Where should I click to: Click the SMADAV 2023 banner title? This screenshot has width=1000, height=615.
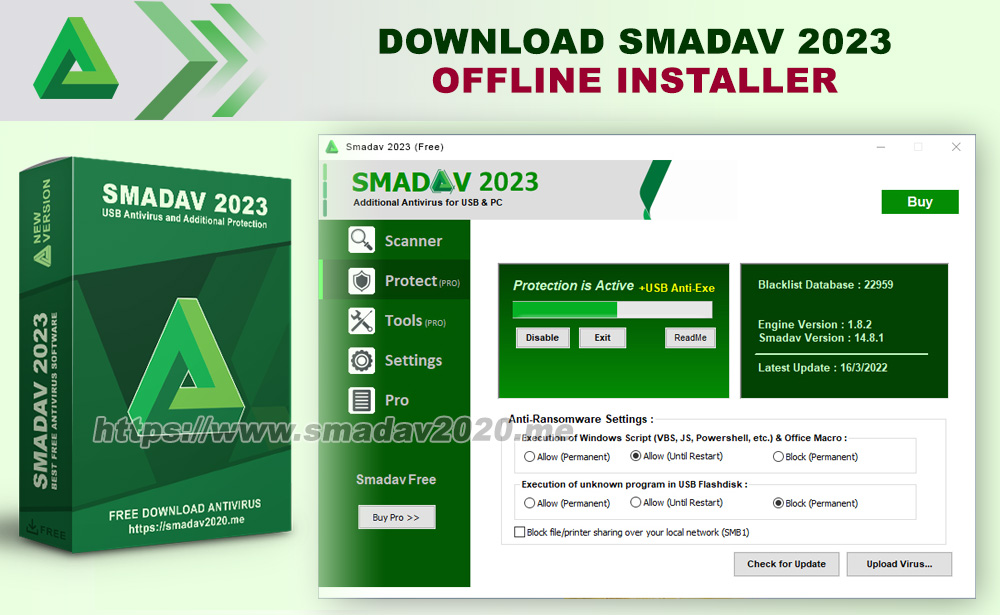coord(445,182)
